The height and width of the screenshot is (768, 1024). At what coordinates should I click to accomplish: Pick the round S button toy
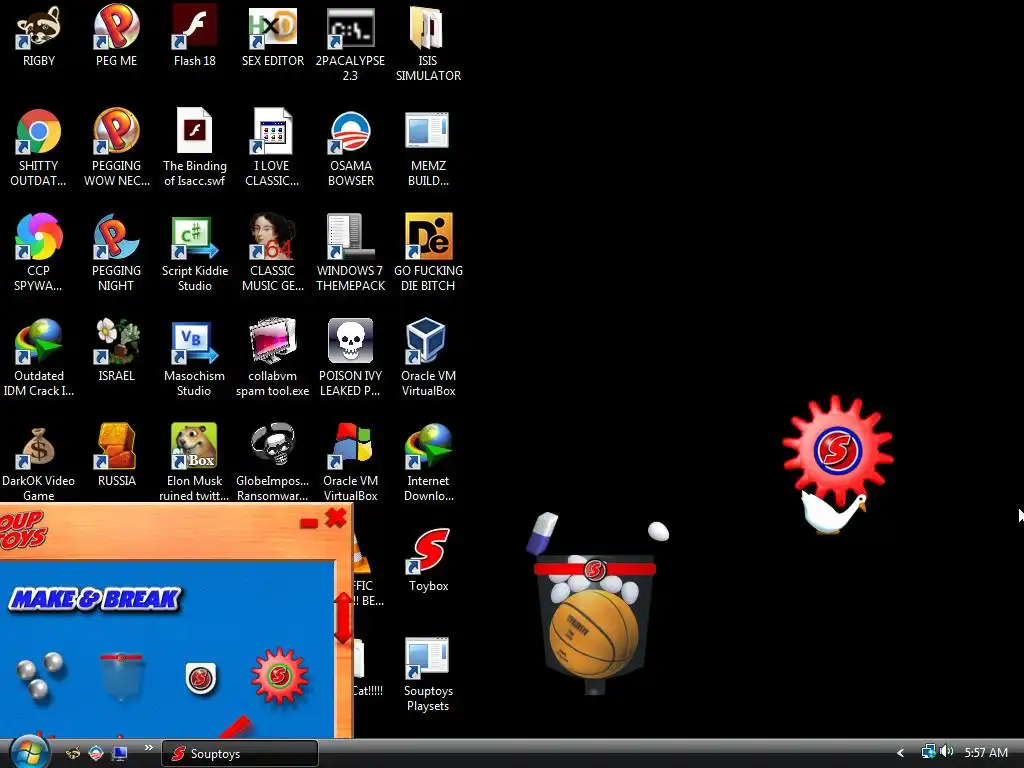(200, 679)
